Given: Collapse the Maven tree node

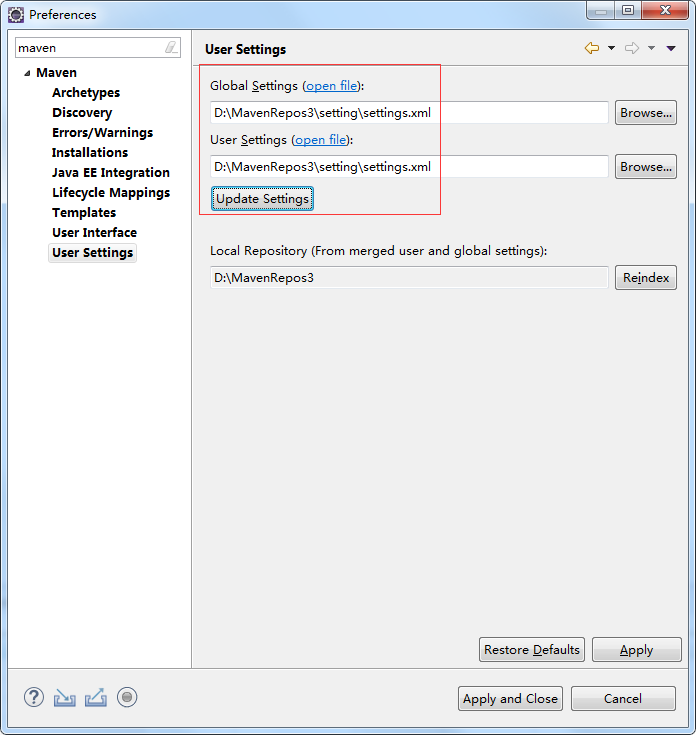Looking at the screenshot, I should [x=27, y=73].
